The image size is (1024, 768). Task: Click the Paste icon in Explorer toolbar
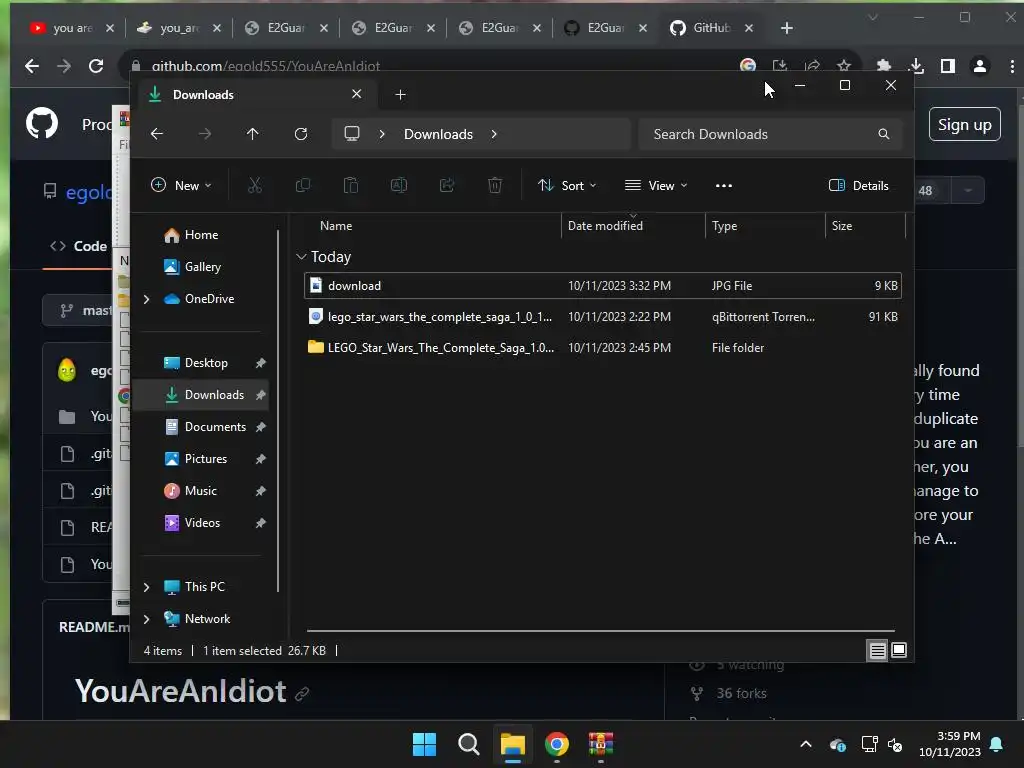point(351,185)
